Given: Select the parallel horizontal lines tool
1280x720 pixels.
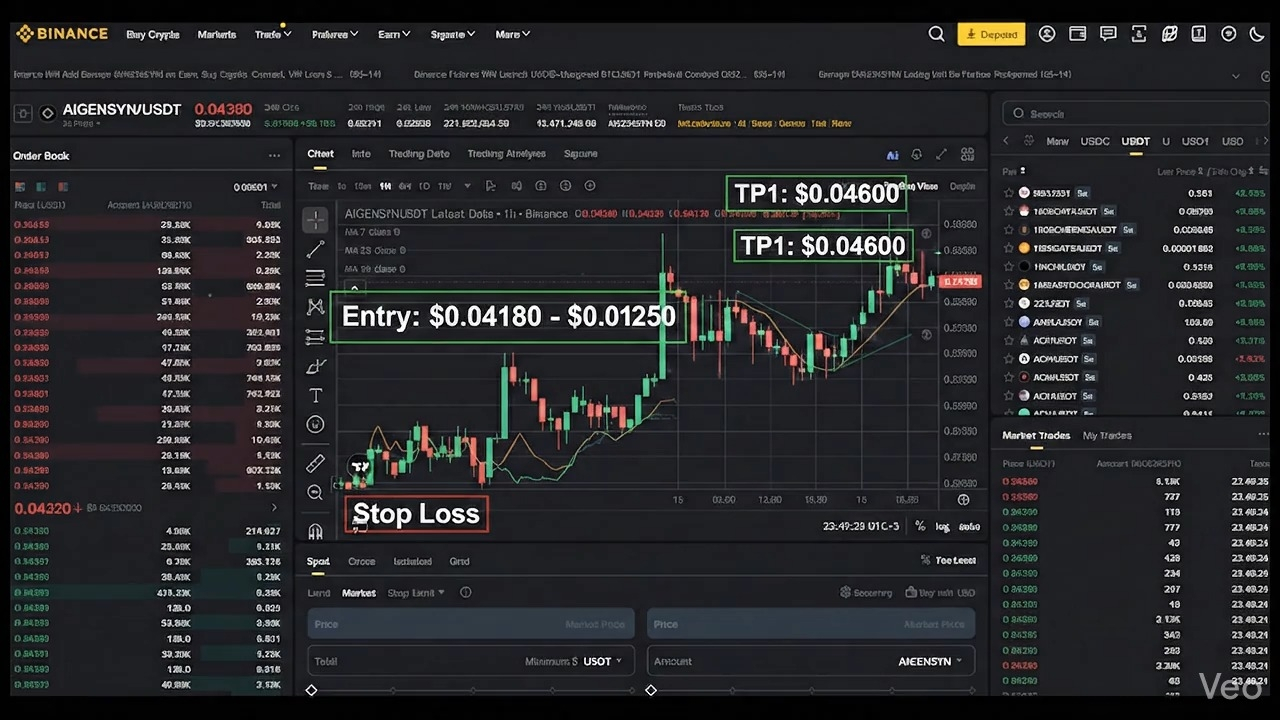Looking at the screenshot, I should coord(315,278).
